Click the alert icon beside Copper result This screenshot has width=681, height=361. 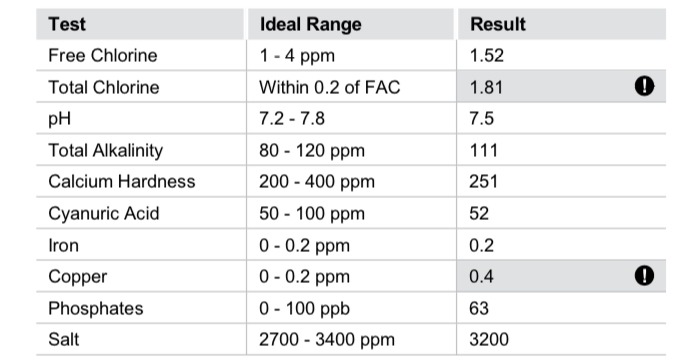(644, 275)
